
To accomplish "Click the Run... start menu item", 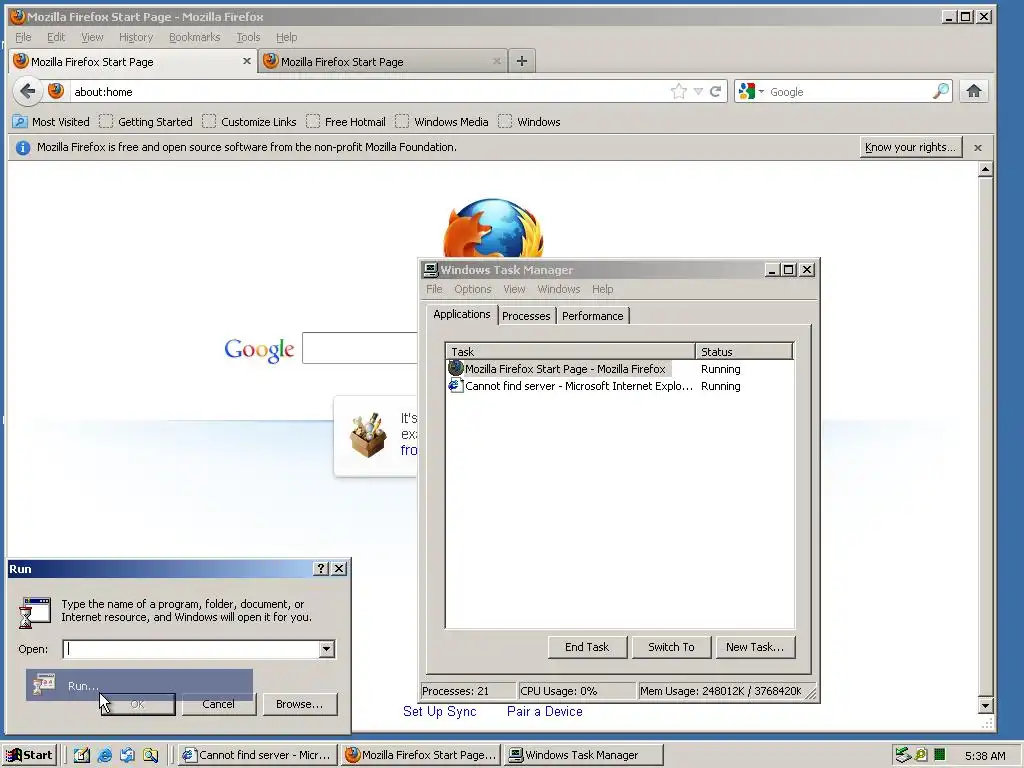I will (139, 685).
